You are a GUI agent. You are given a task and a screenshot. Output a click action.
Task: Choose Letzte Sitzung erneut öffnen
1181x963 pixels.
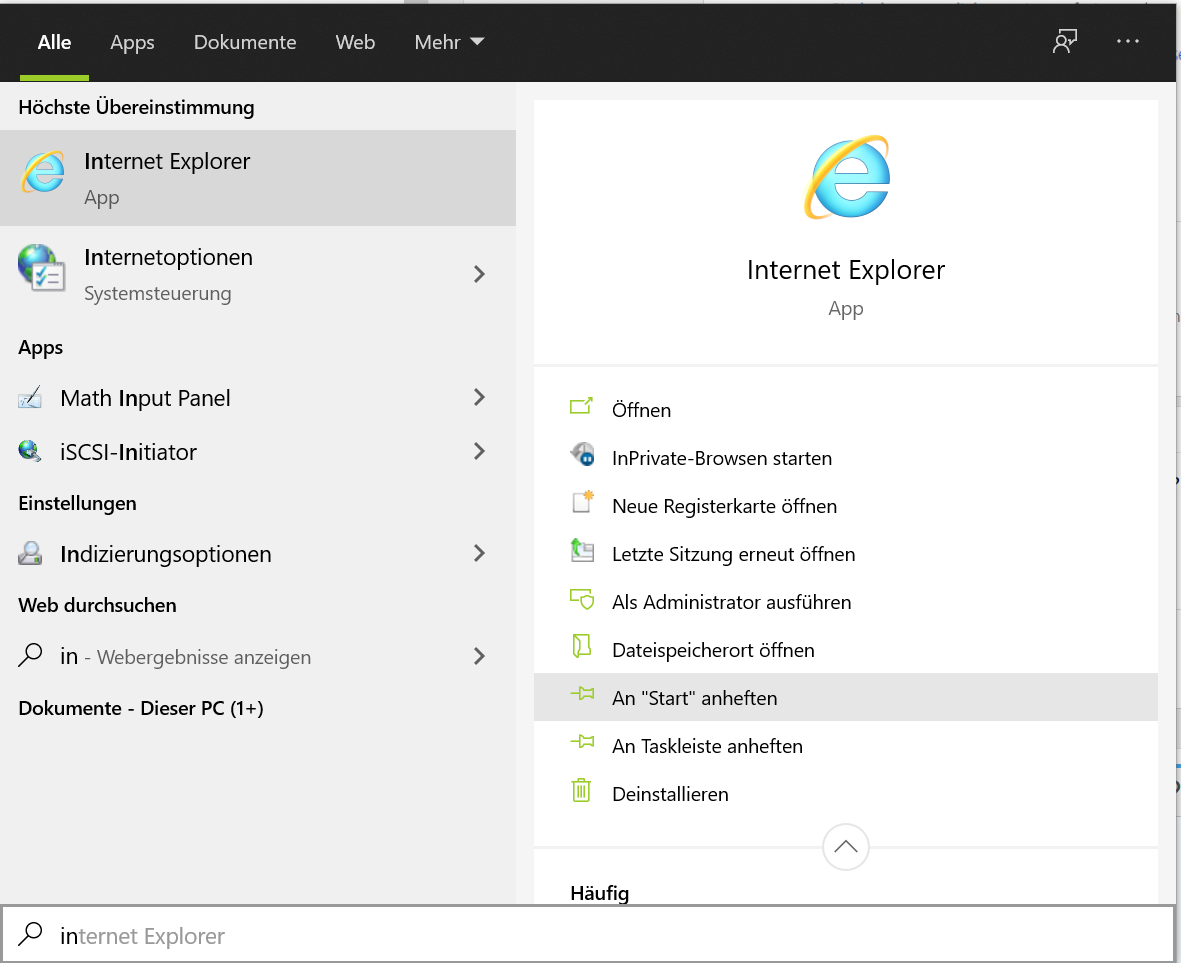click(x=846, y=554)
